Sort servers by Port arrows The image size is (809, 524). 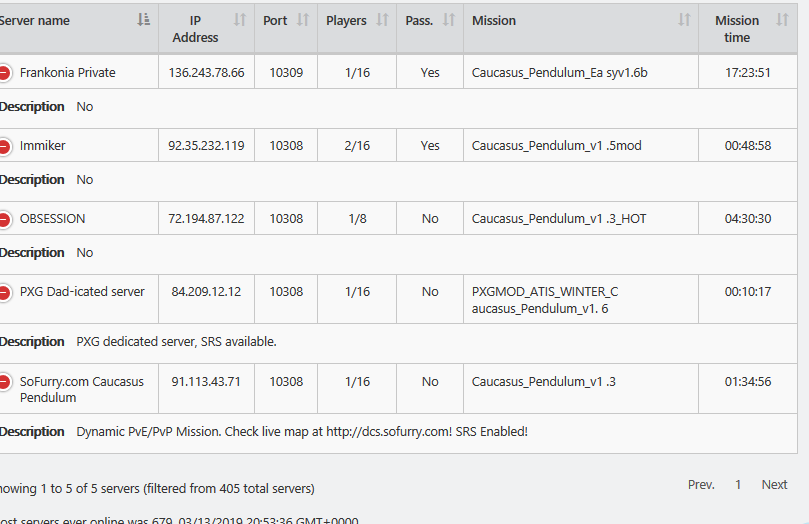(303, 20)
